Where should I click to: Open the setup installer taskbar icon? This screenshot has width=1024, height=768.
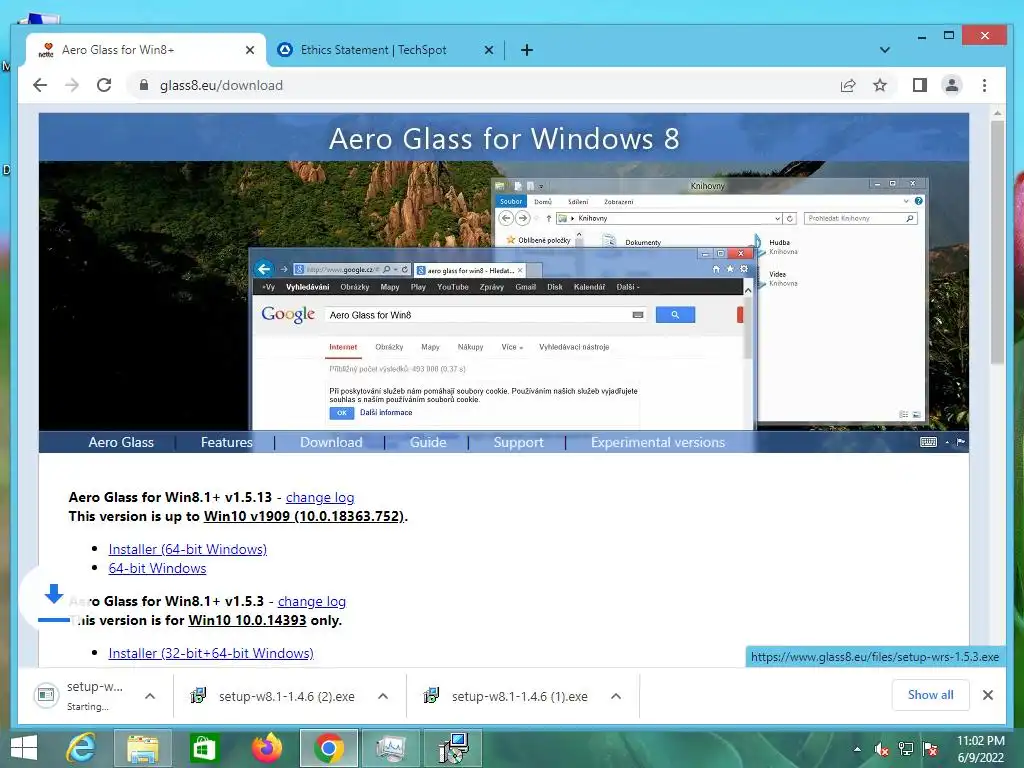tap(453, 748)
